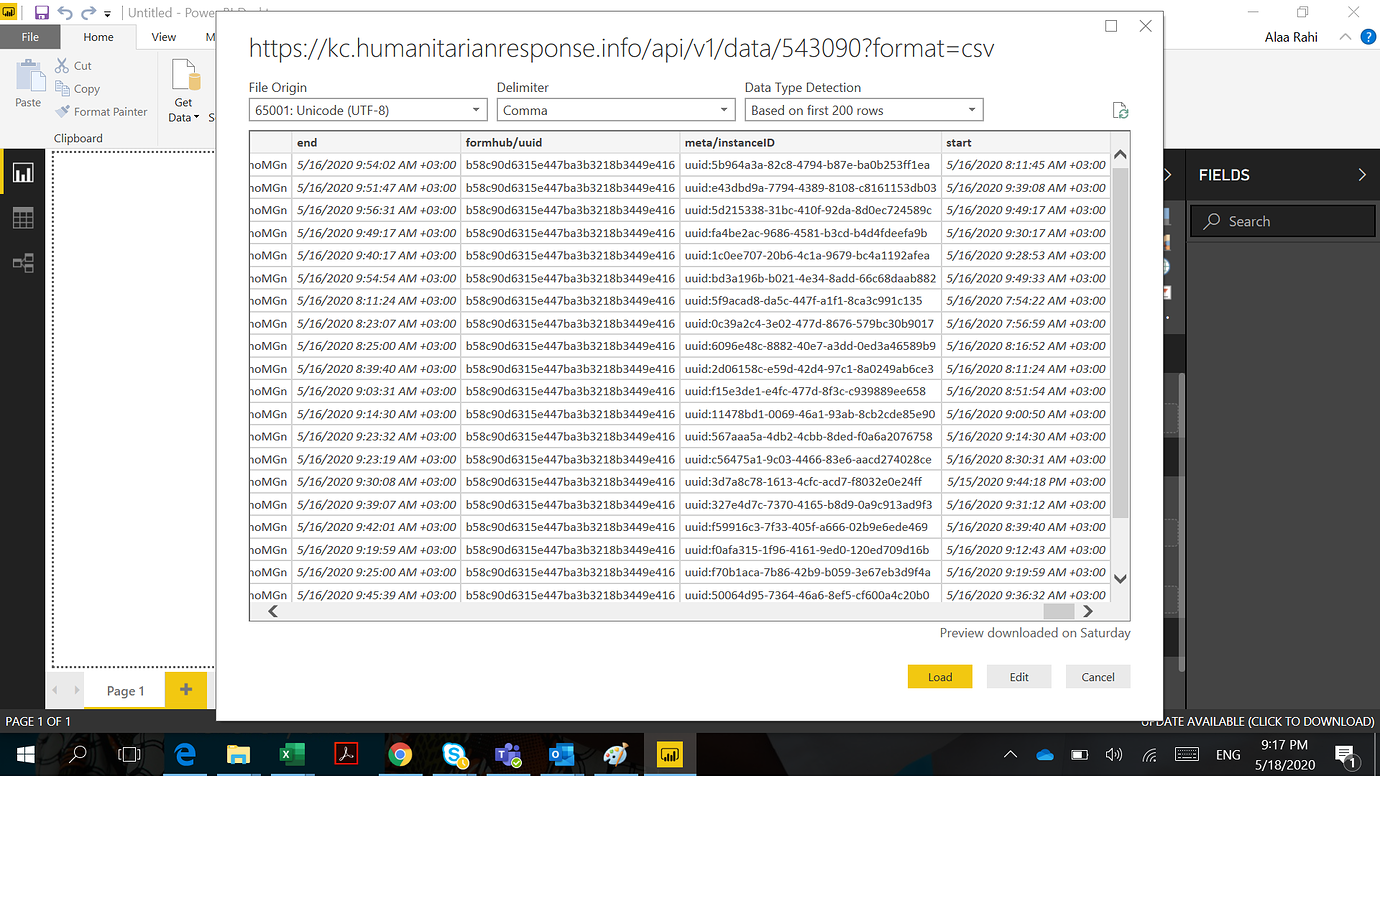Launch Excel from the taskbar

292,754
